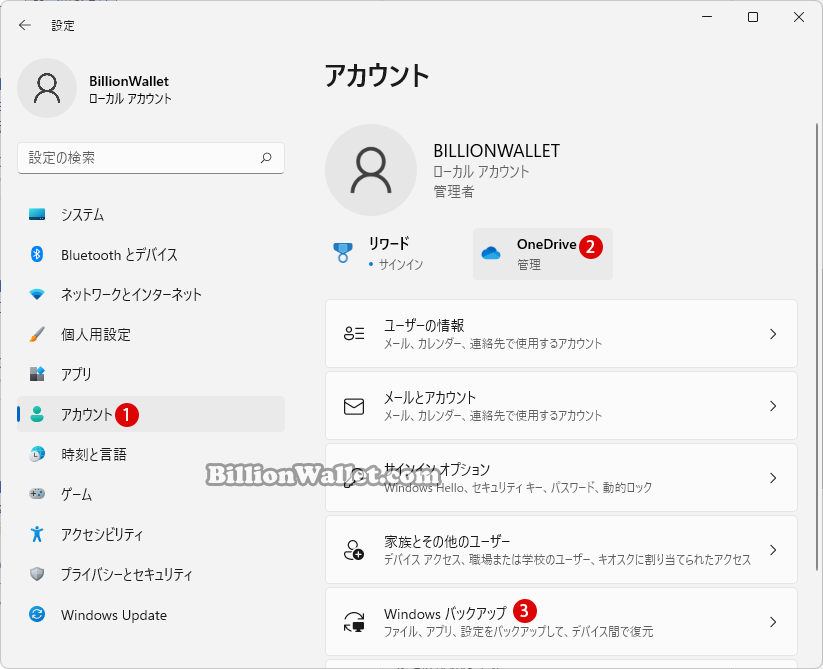Click the ゲーム controller icon
The image size is (823, 669).
click(x=37, y=494)
